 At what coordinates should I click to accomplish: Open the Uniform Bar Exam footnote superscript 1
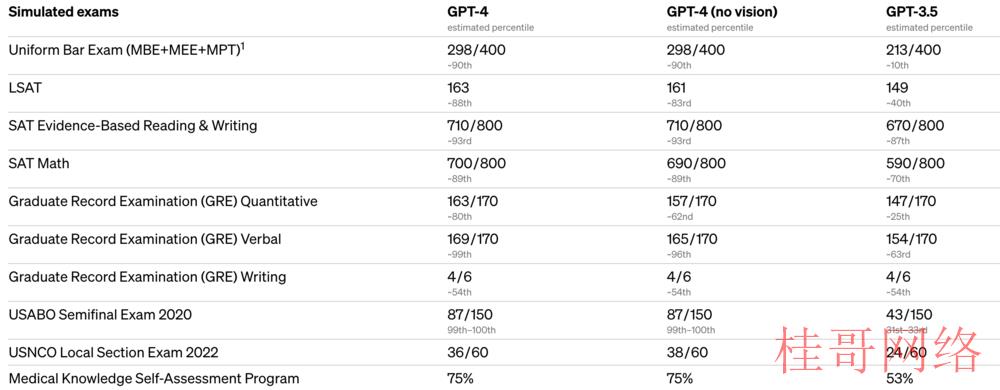pyautogui.click(x=243, y=46)
